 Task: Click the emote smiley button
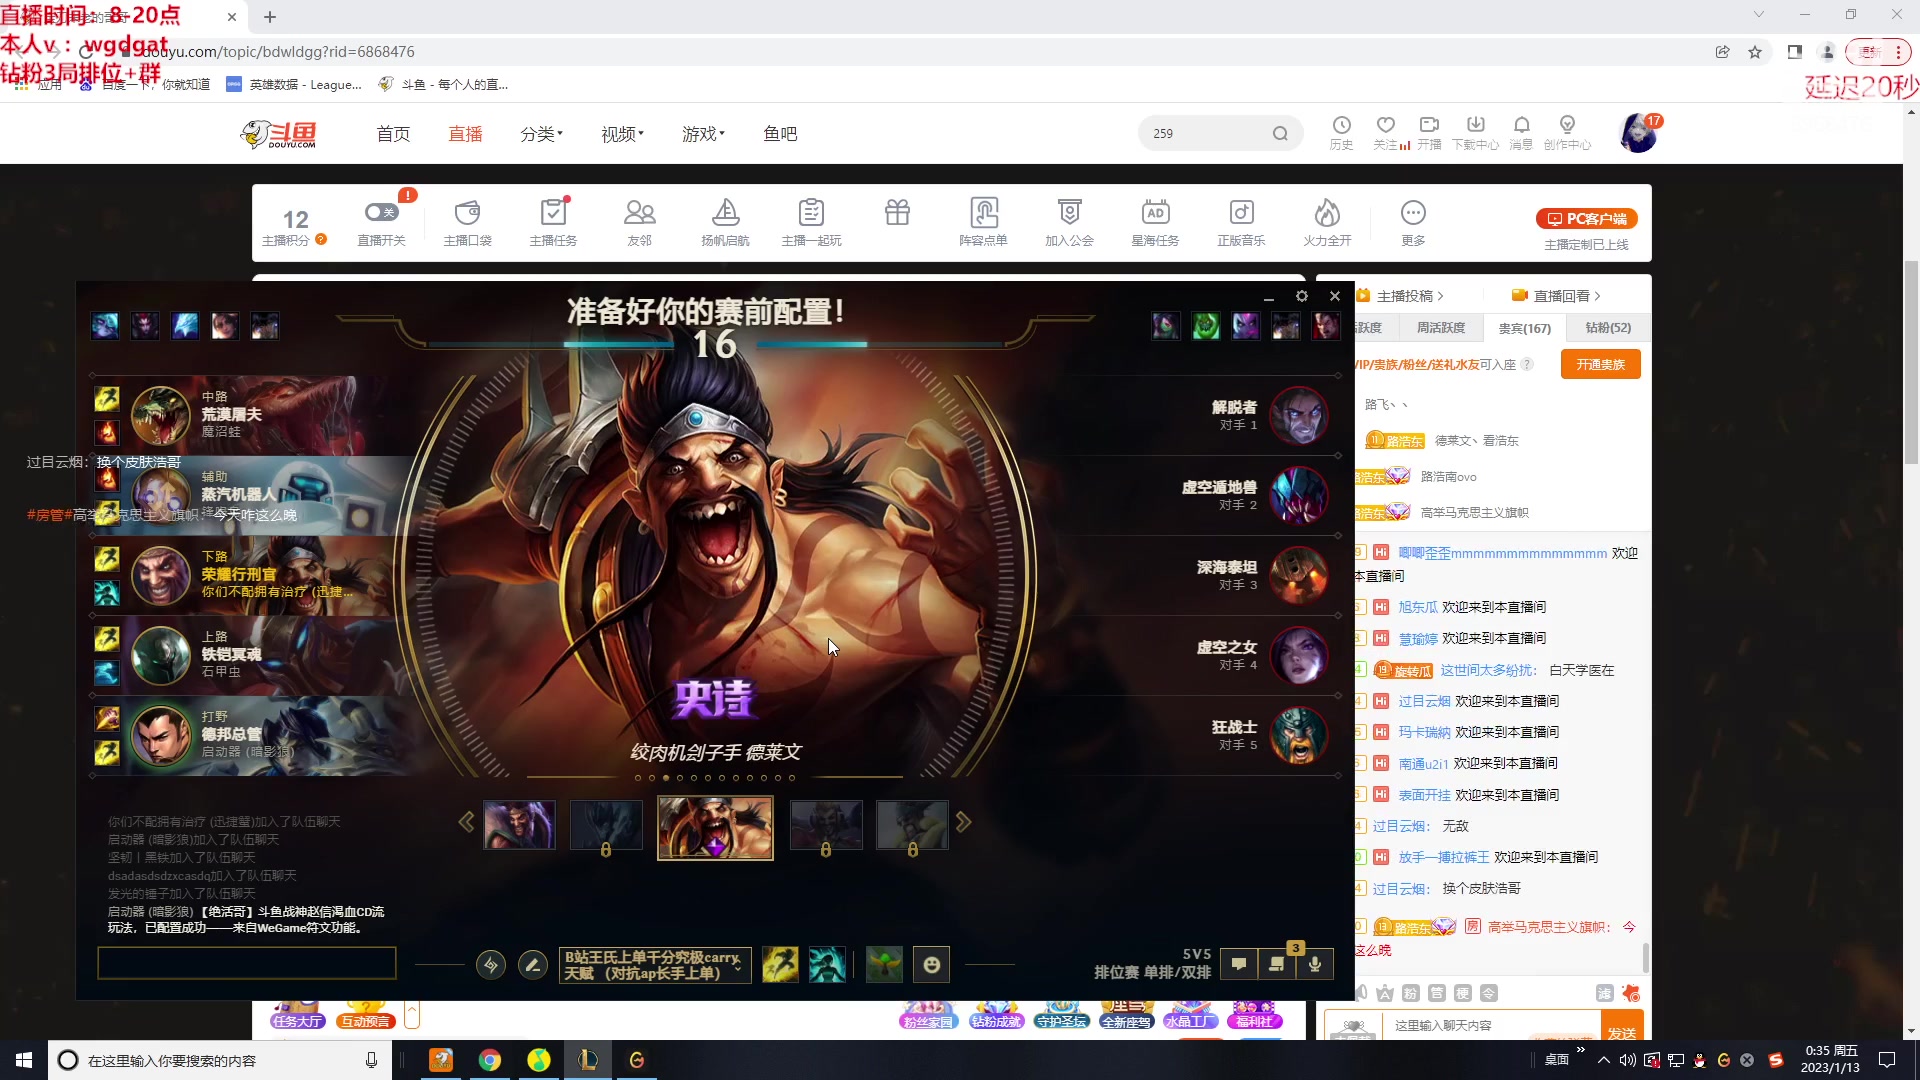[x=931, y=965]
